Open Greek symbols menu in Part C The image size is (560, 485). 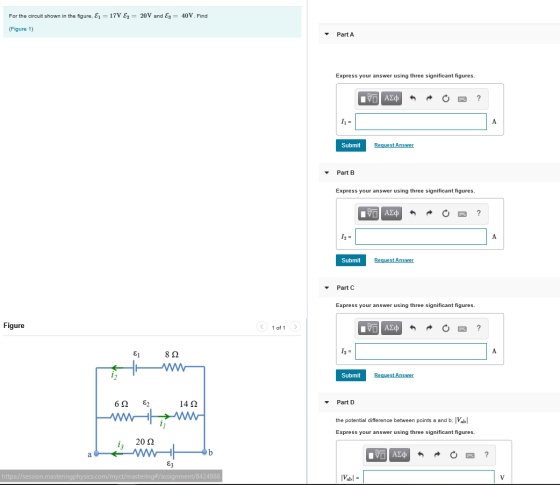point(391,328)
